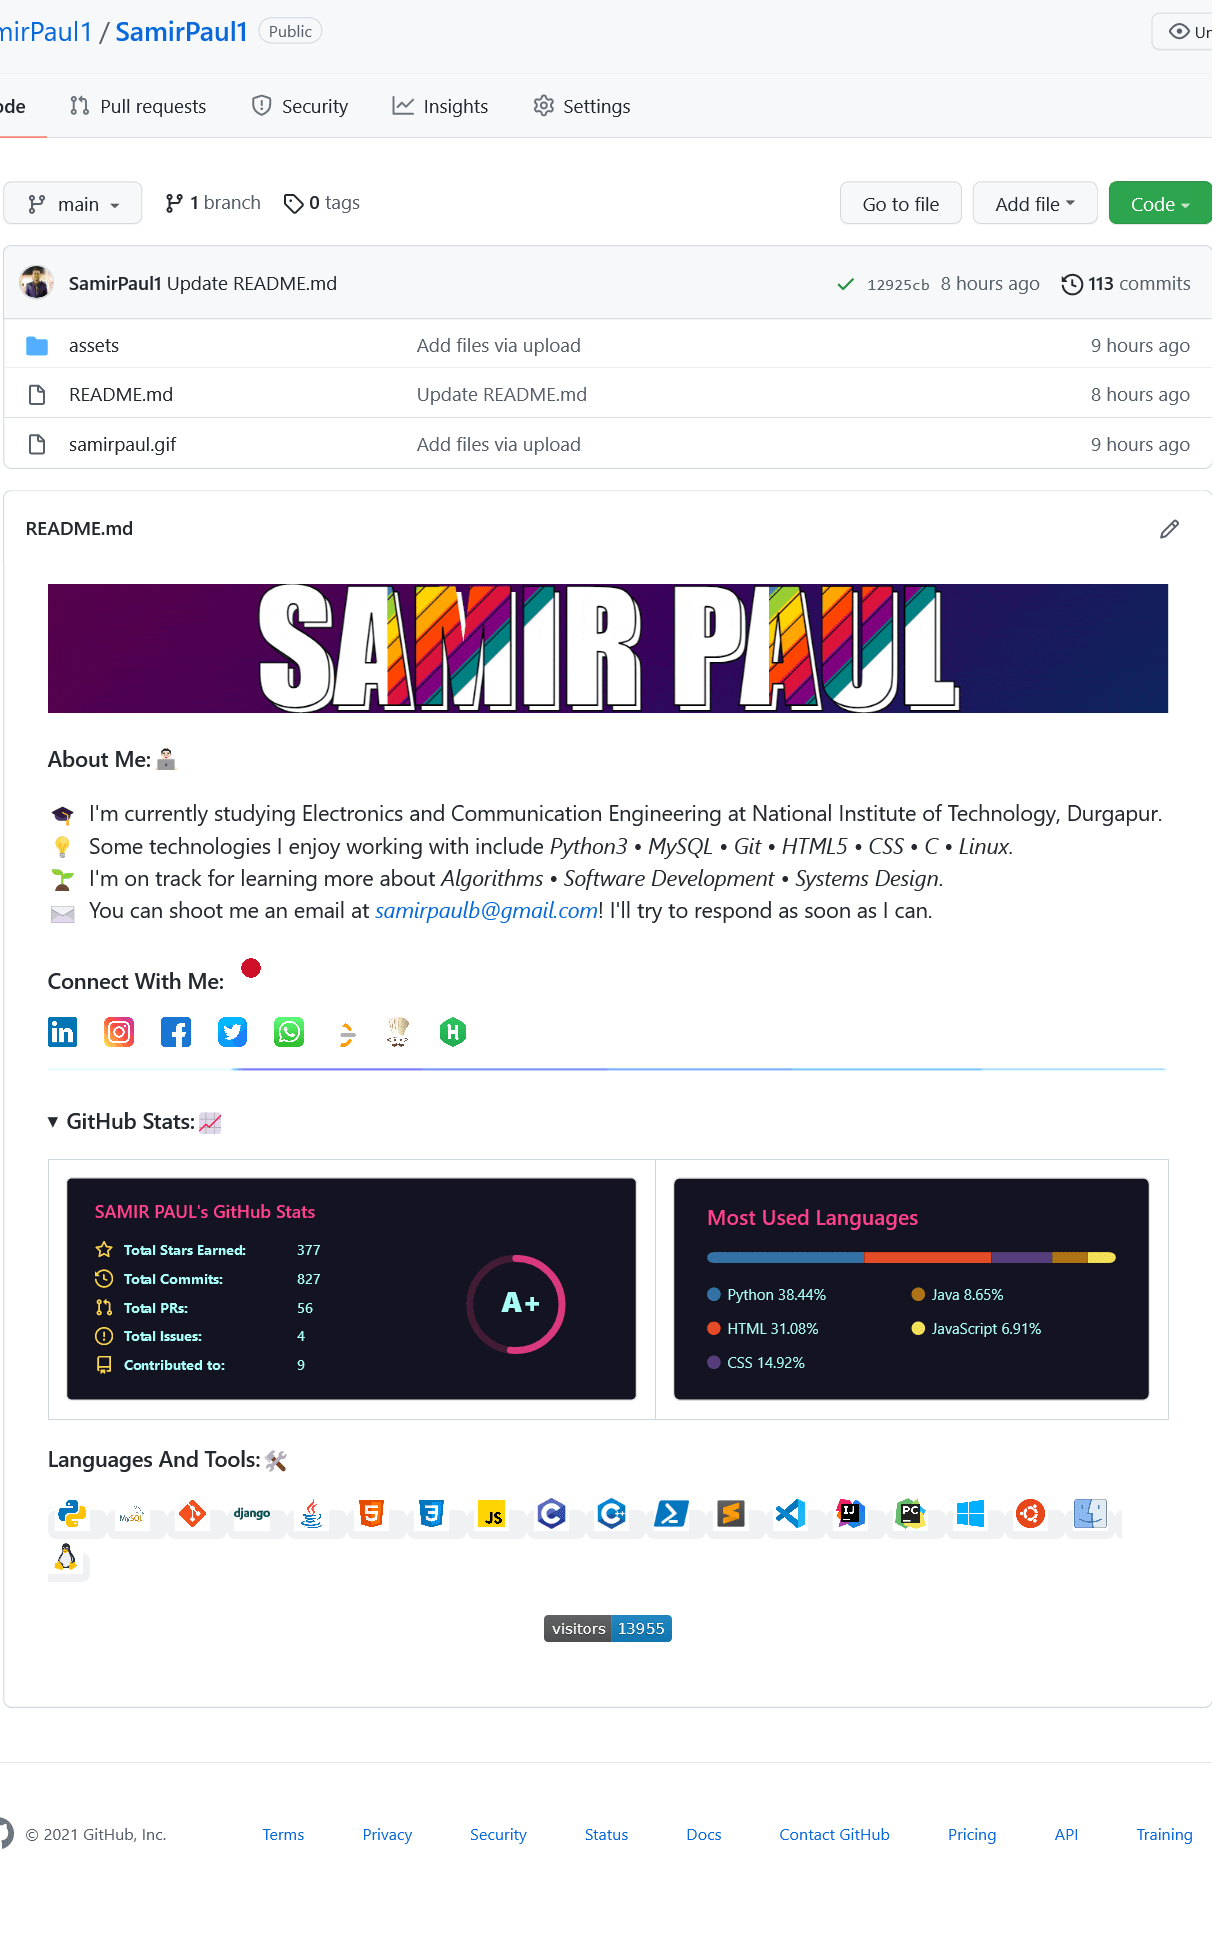Screen dimensions: 1224x1933
Task: Switch to the Pull requests tab
Action: click(x=138, y=106)
